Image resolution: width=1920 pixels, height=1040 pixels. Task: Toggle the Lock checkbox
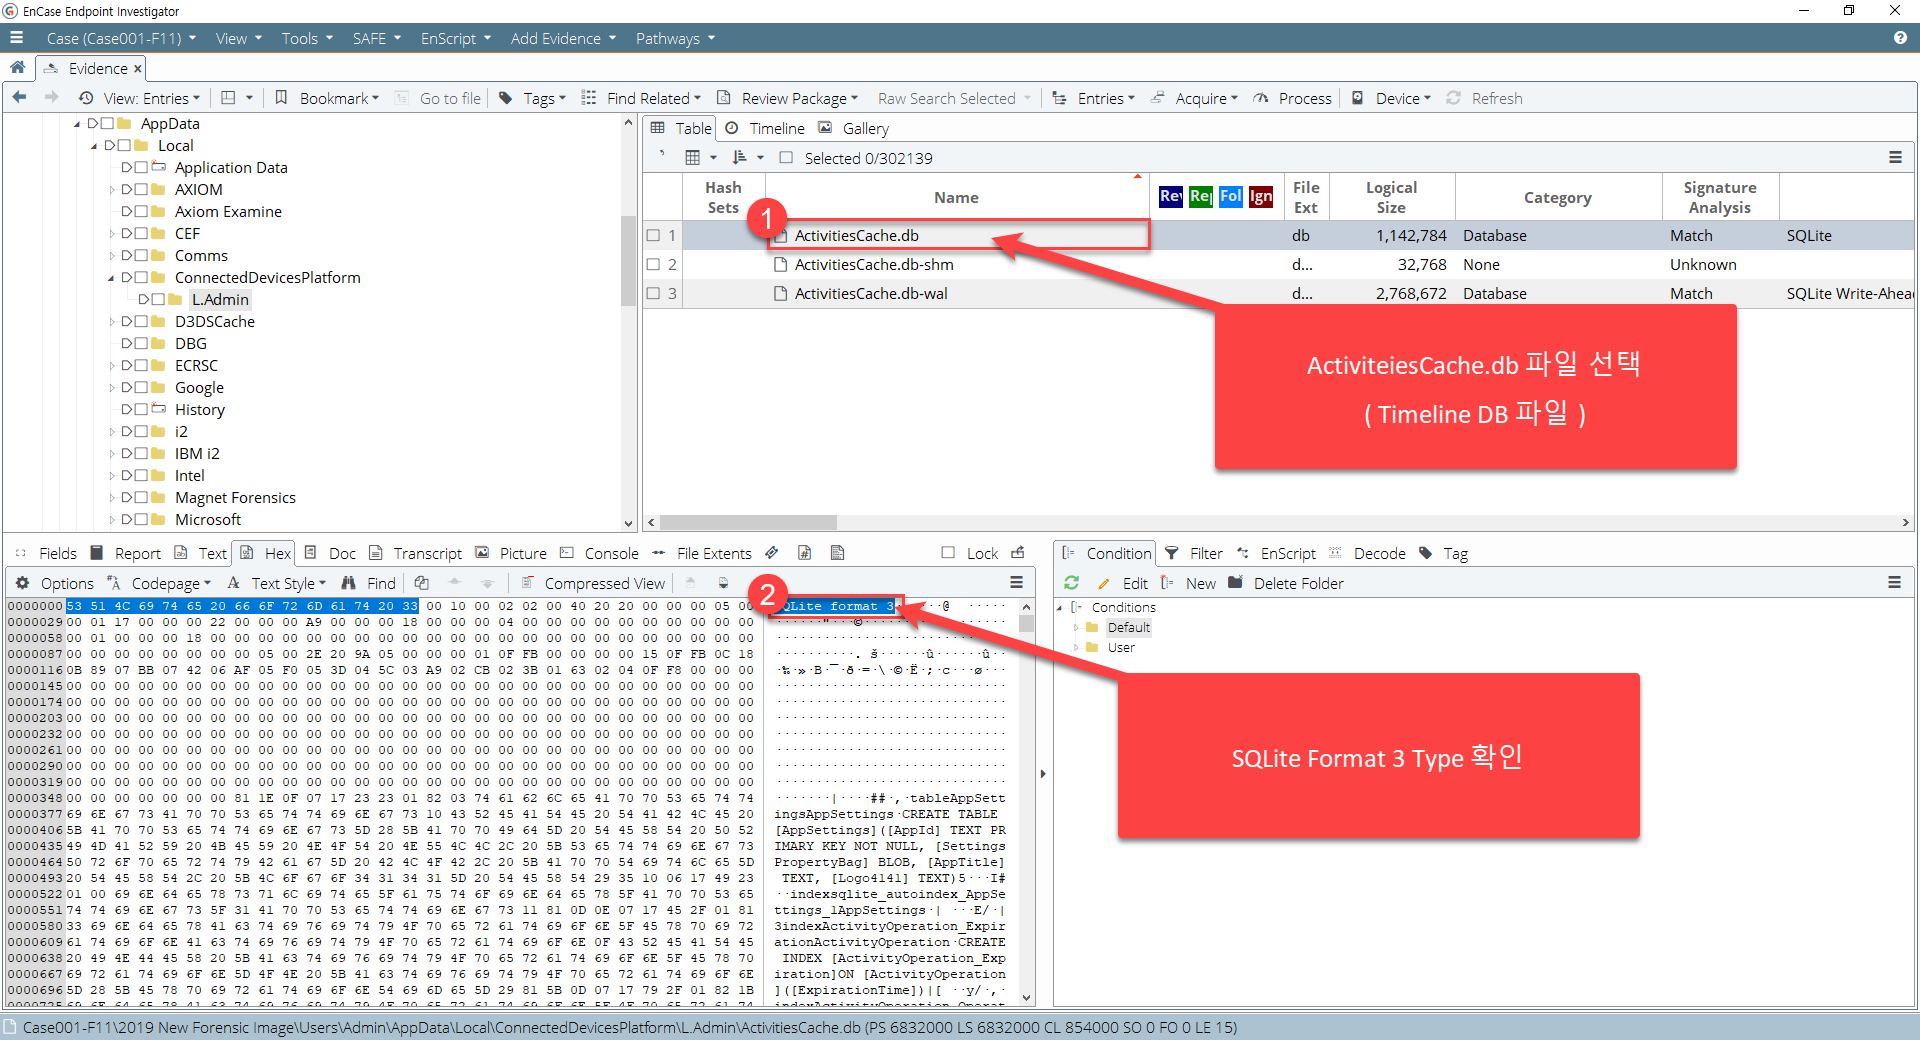point(948,553)
